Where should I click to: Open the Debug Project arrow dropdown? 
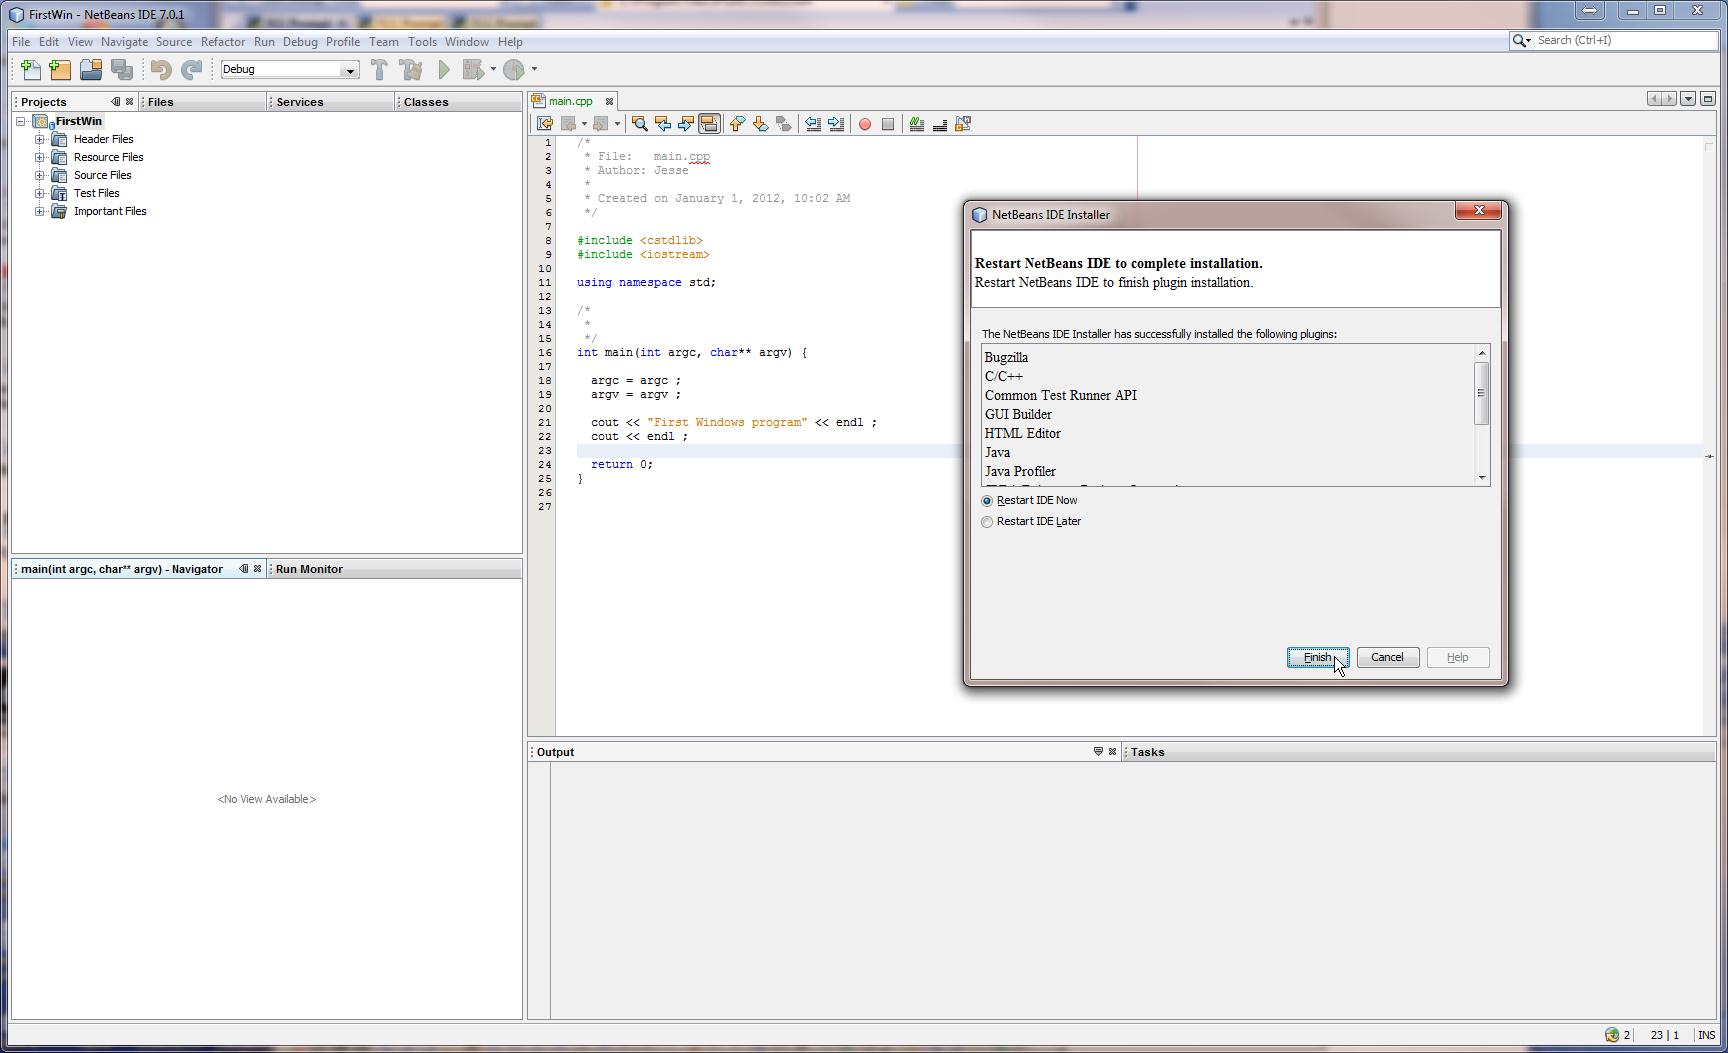tap(493, 69)
